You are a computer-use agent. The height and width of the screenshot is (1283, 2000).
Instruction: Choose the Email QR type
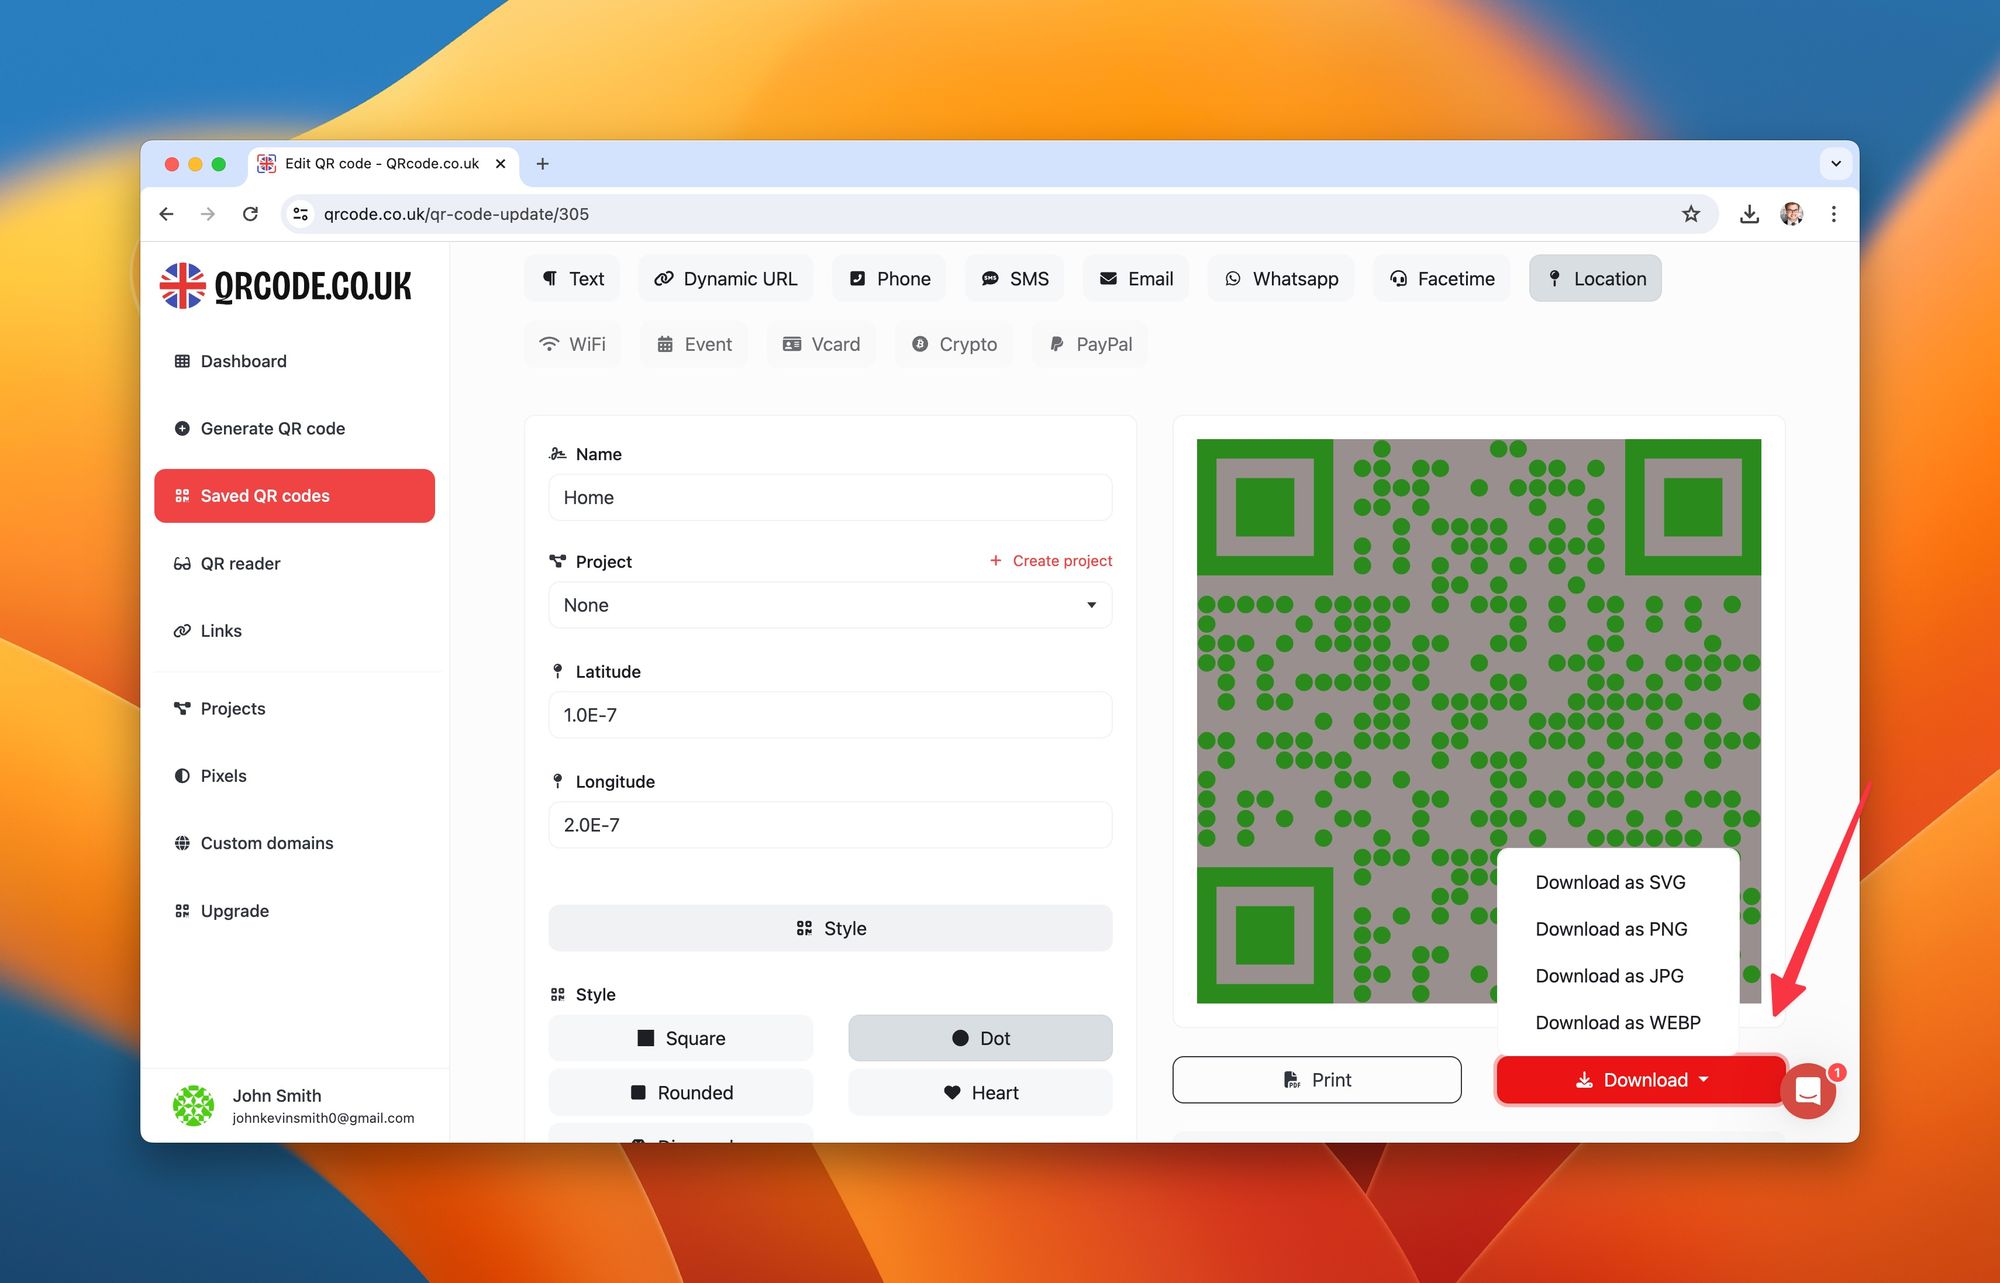pyautogui.click(x=1136, y=279)
